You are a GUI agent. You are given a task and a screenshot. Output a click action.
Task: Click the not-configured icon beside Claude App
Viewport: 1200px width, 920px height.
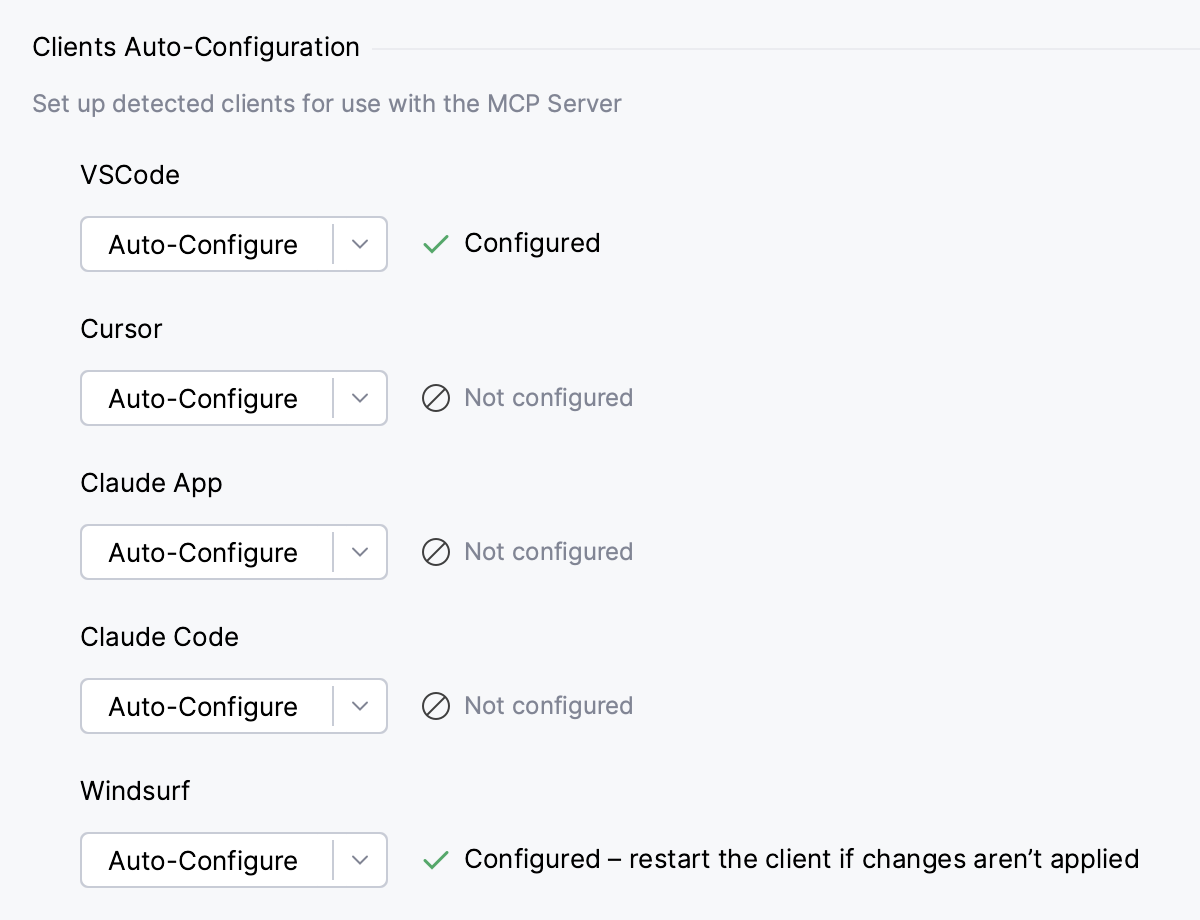coord(436,552)
